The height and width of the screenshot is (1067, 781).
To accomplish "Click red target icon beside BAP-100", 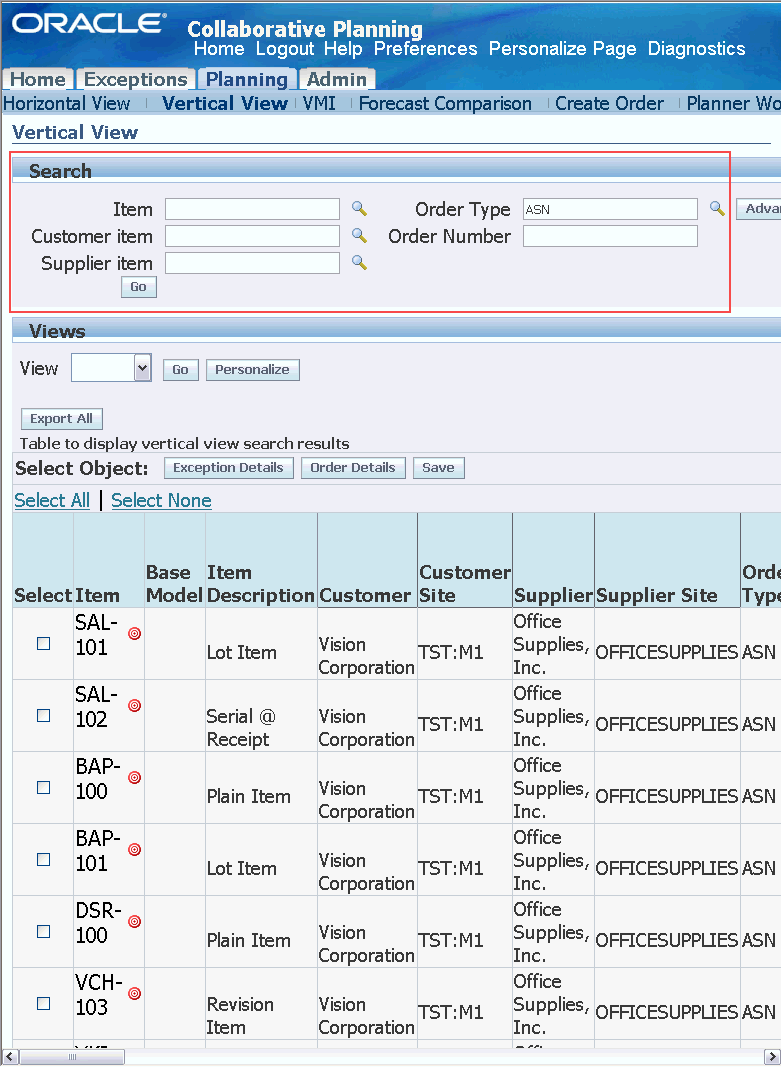I will [x=135, y=778].
